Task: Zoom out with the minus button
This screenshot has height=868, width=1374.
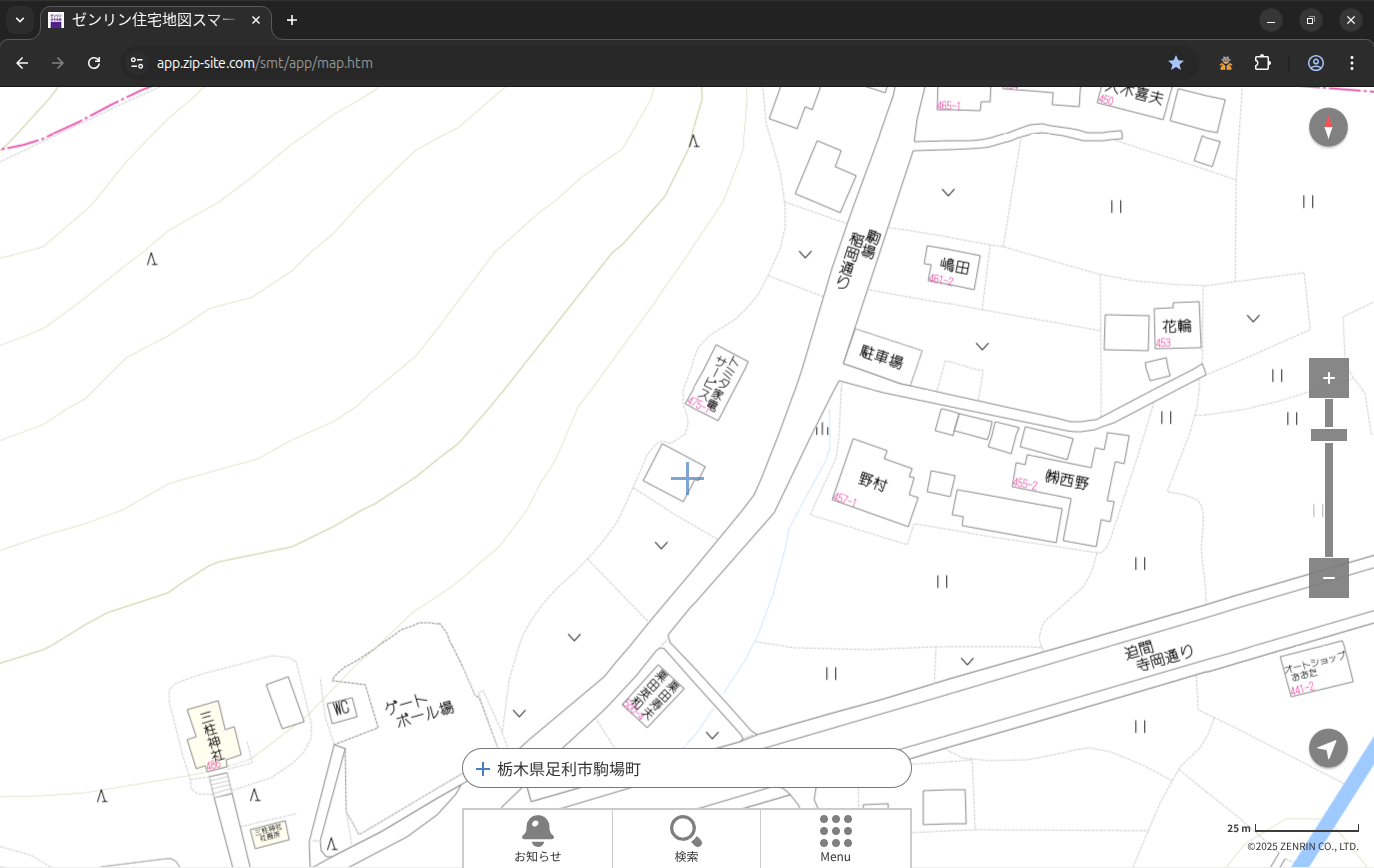Action: pyautogui.click(x=1328, y=578)
